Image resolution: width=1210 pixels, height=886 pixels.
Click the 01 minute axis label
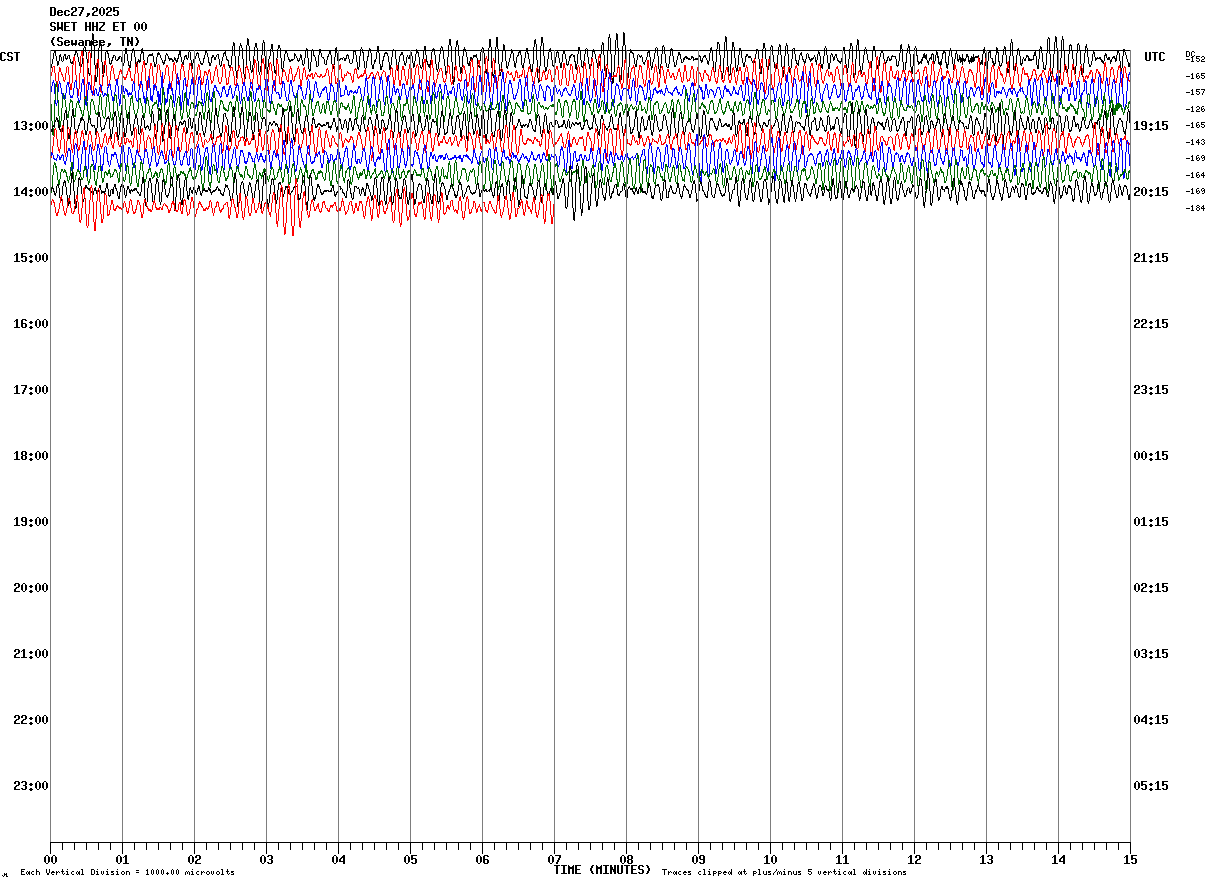[122, 860]
